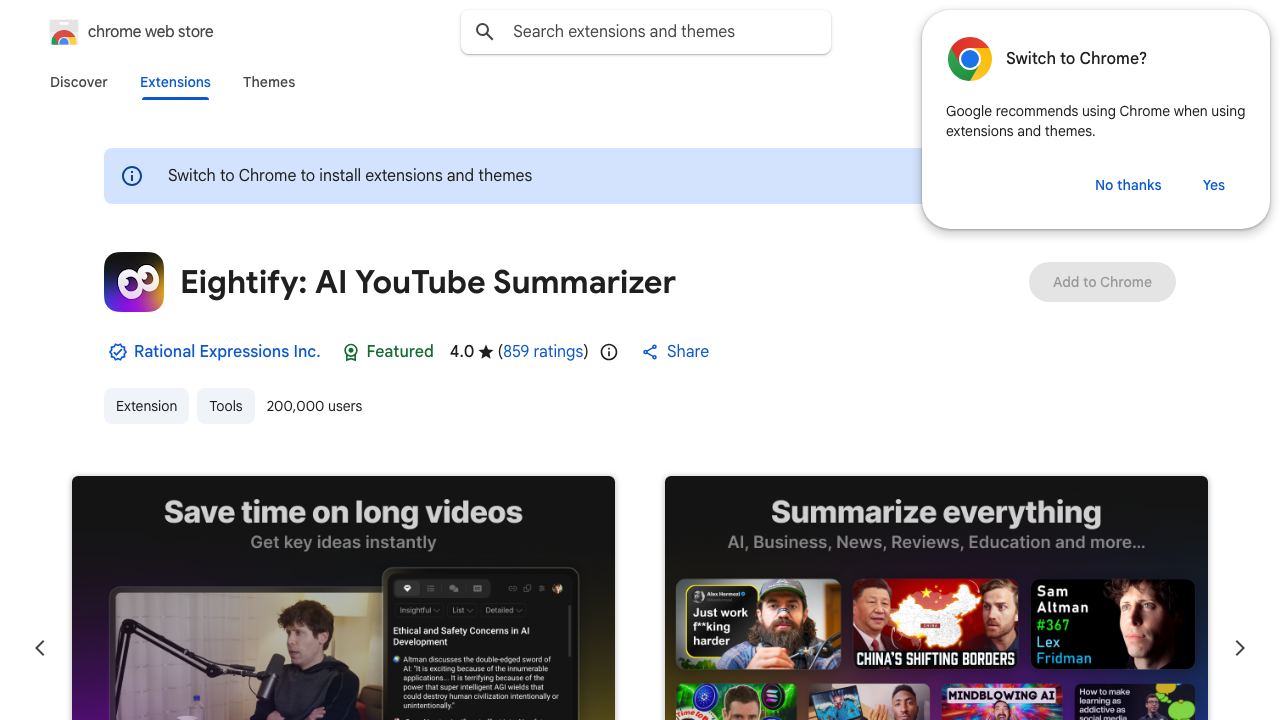Click the '200,000 users' text

(x=314, y=406)
